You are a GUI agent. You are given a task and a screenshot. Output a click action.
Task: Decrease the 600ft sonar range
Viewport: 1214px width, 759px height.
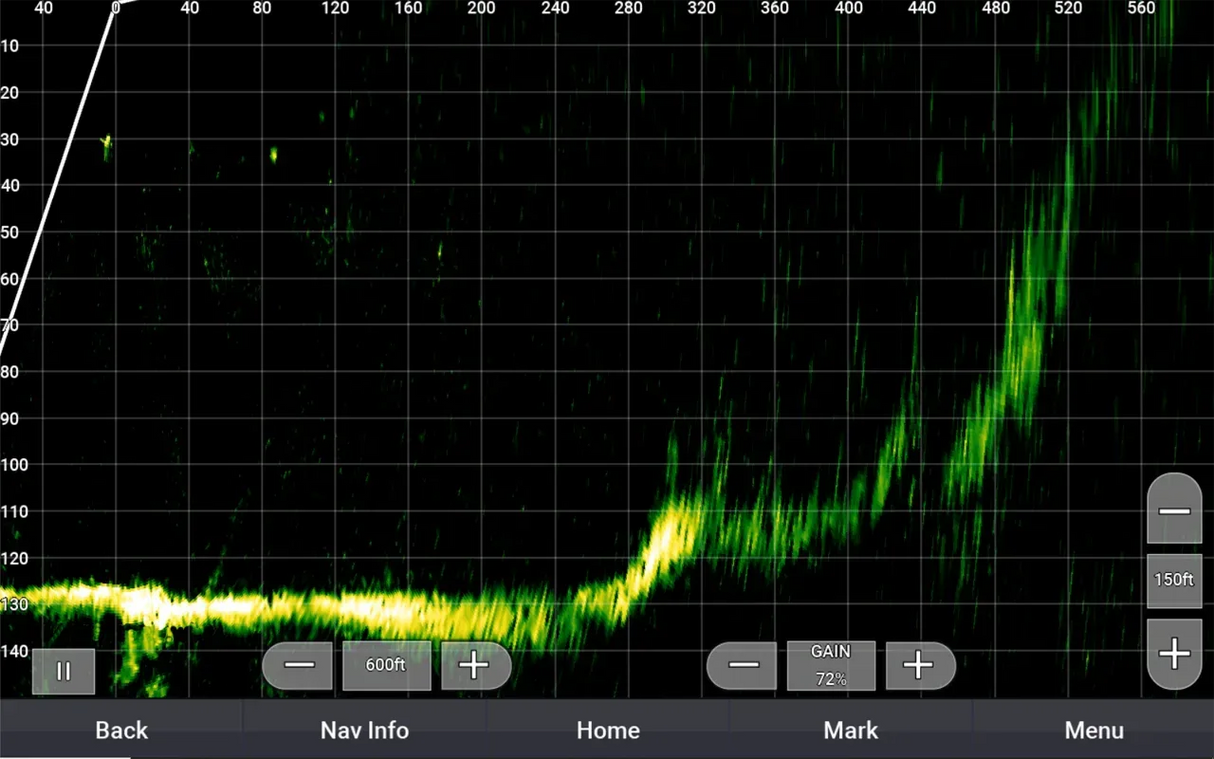(x=297, y=665)
